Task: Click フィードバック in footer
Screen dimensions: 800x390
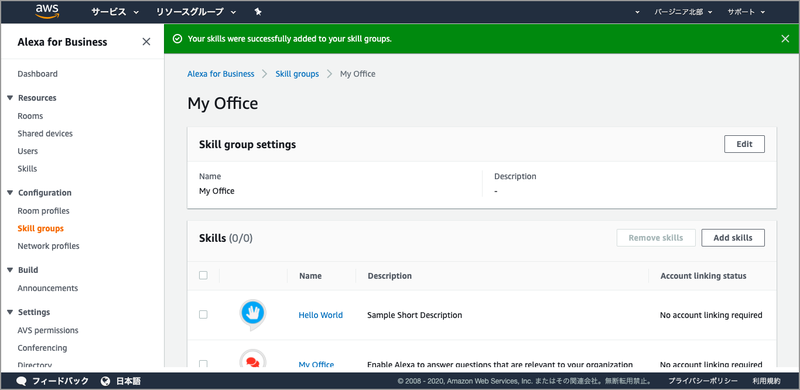Action: click(60, 381)
